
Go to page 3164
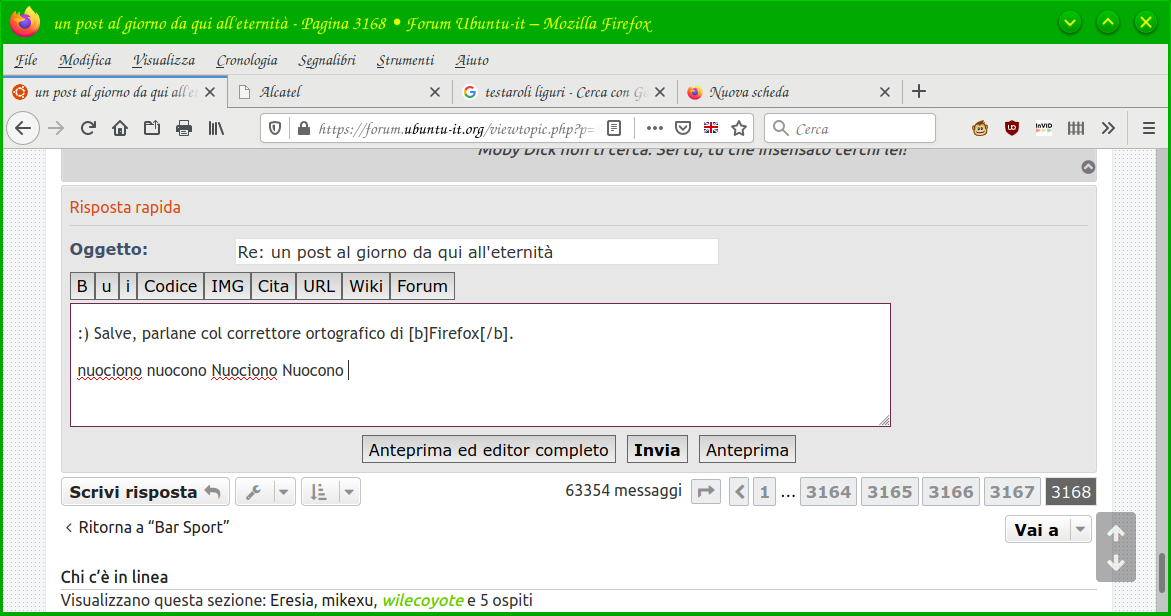click(828, 492)
